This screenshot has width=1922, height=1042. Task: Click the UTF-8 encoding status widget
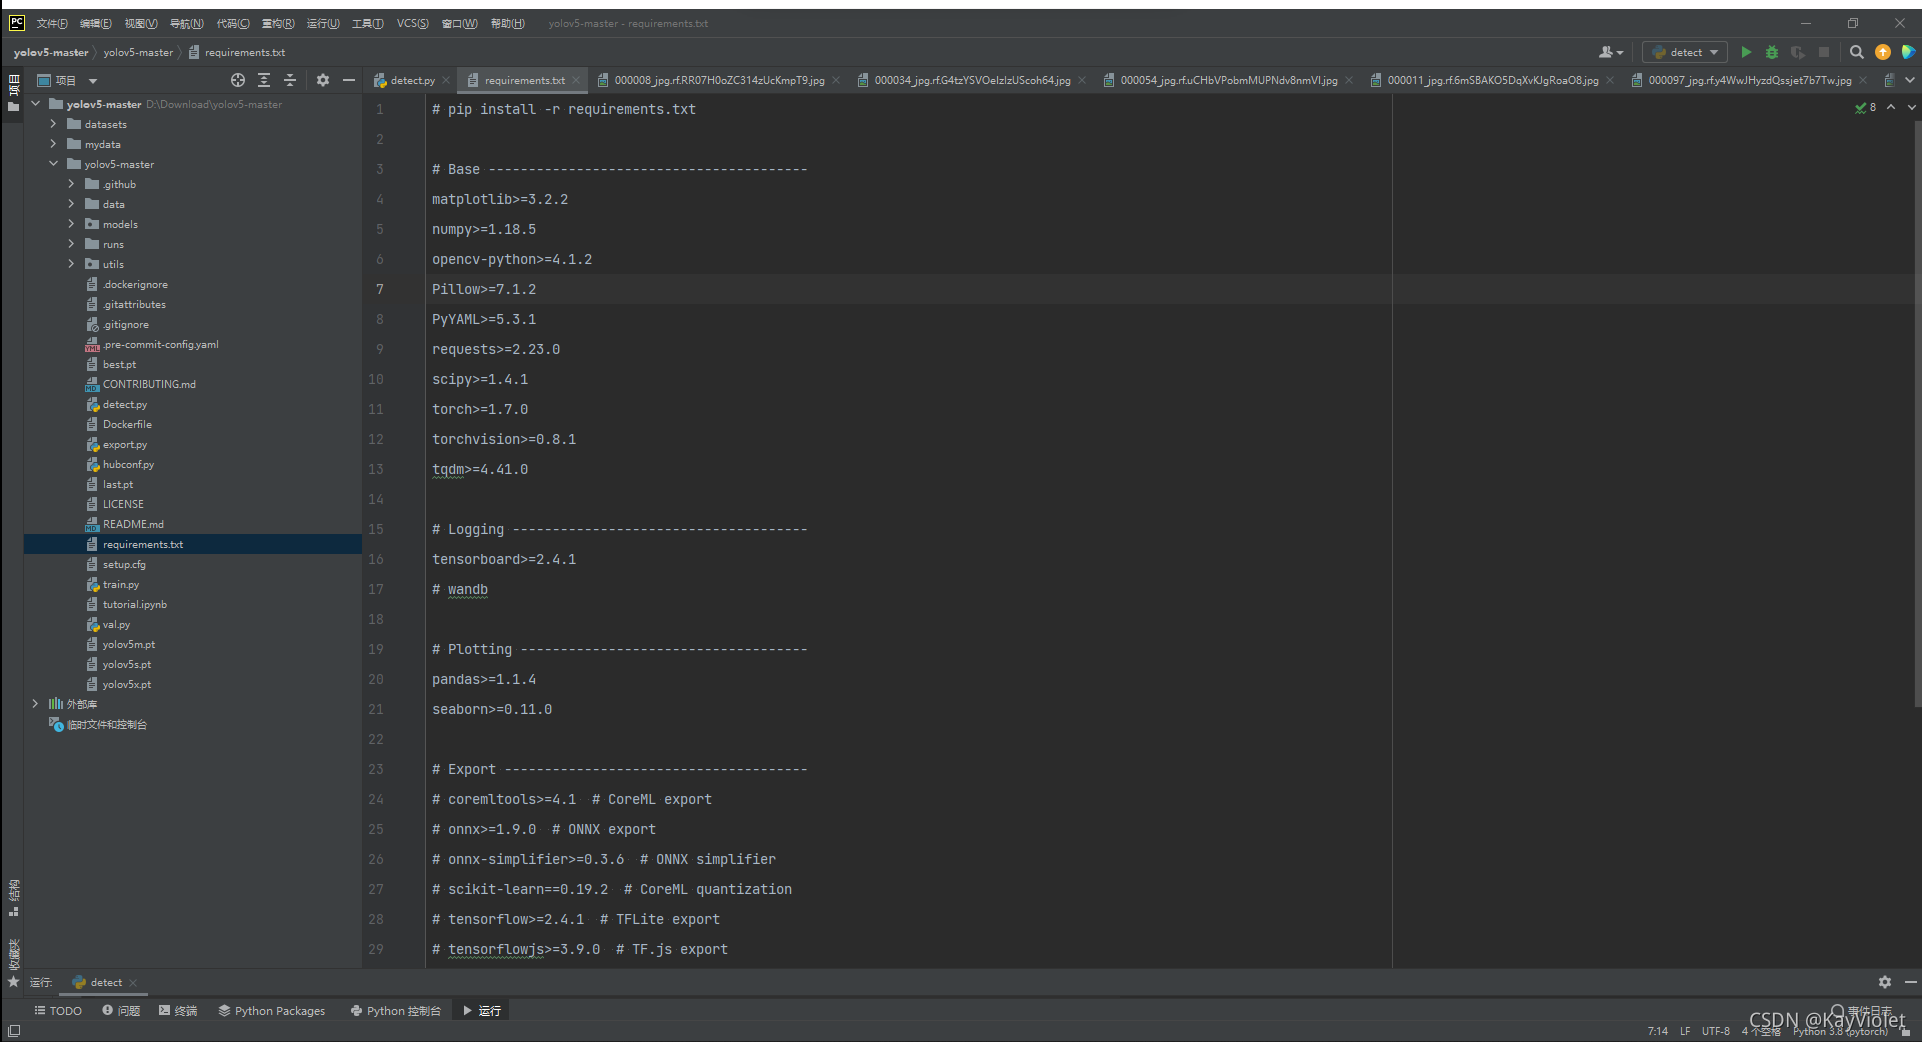[1716, 1031]
